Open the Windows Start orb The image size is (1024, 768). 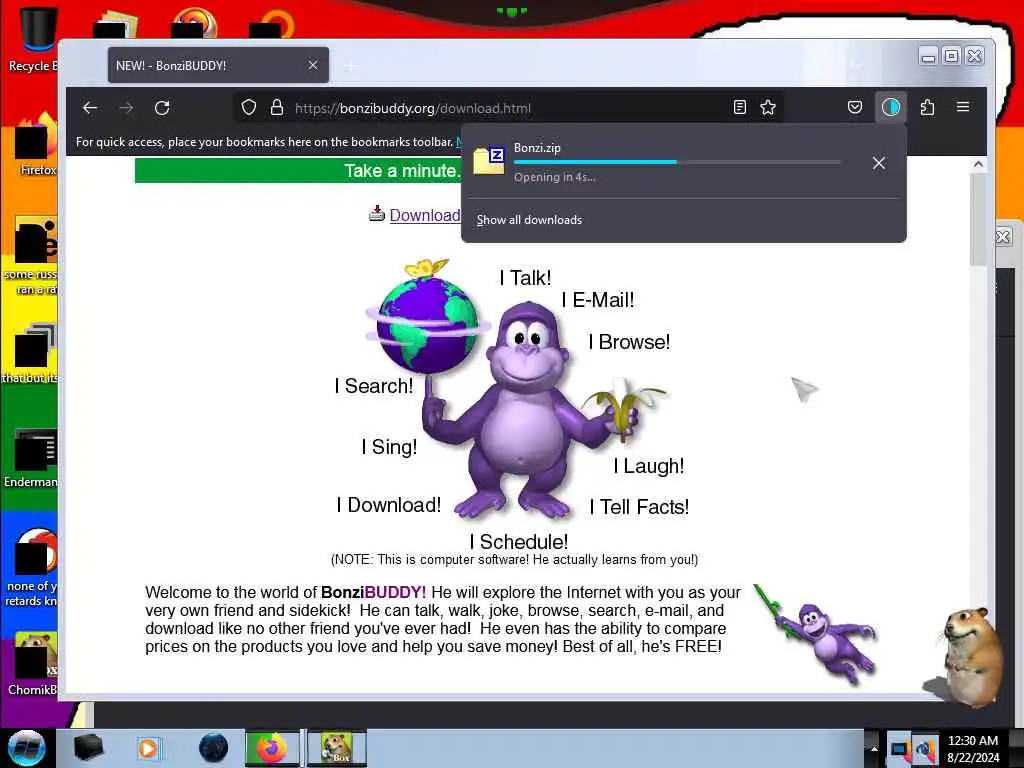(x=27, y=748)
